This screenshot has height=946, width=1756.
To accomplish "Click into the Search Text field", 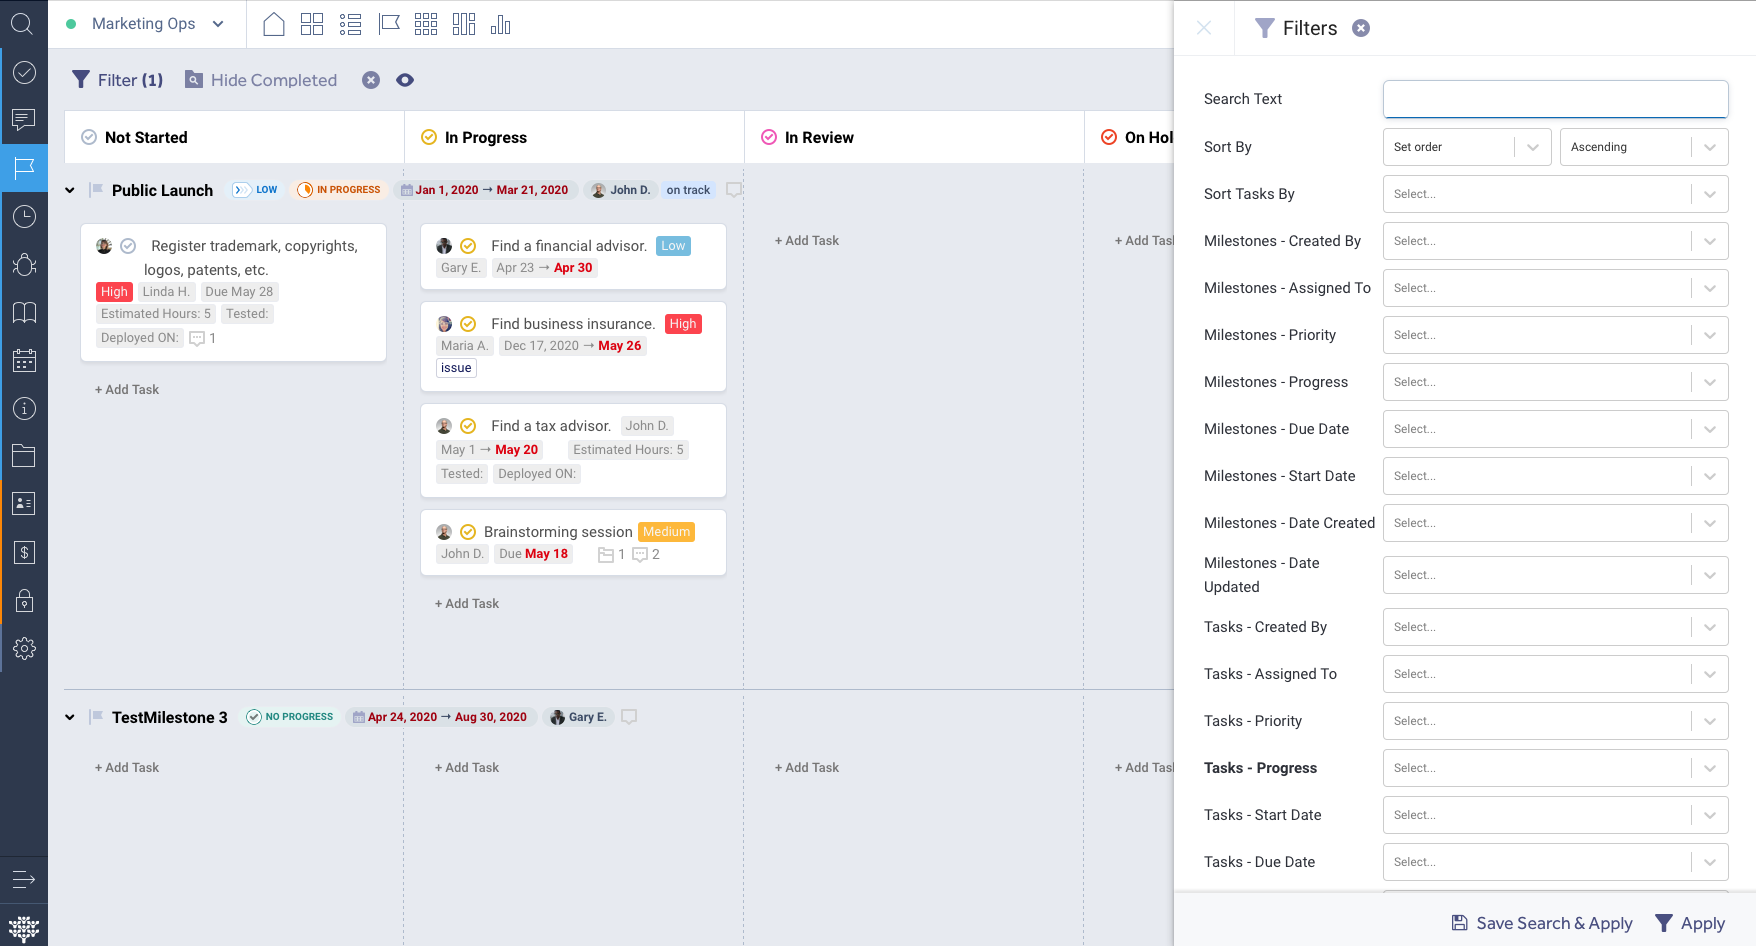I will tap(1555, 99).
